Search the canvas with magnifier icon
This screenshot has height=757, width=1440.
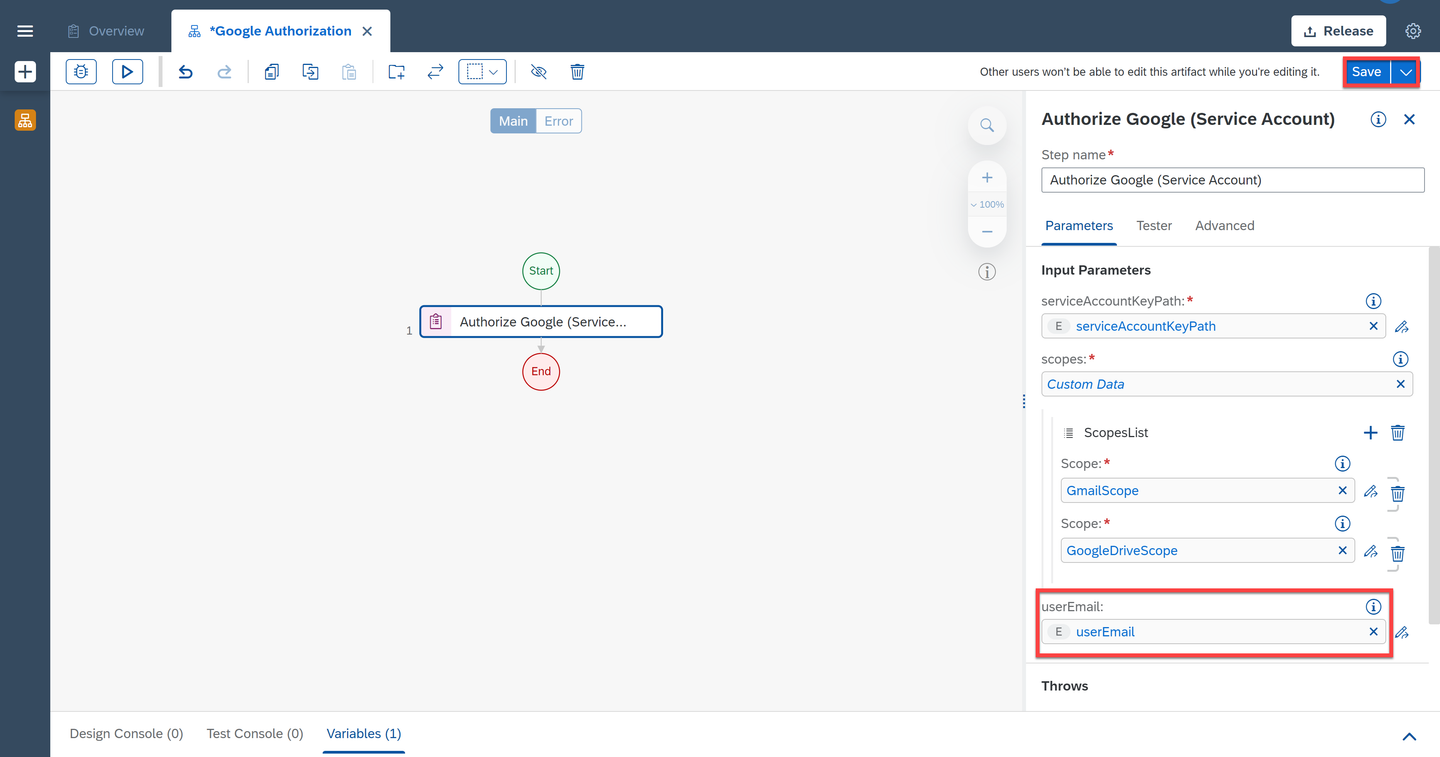coord(987,125)
